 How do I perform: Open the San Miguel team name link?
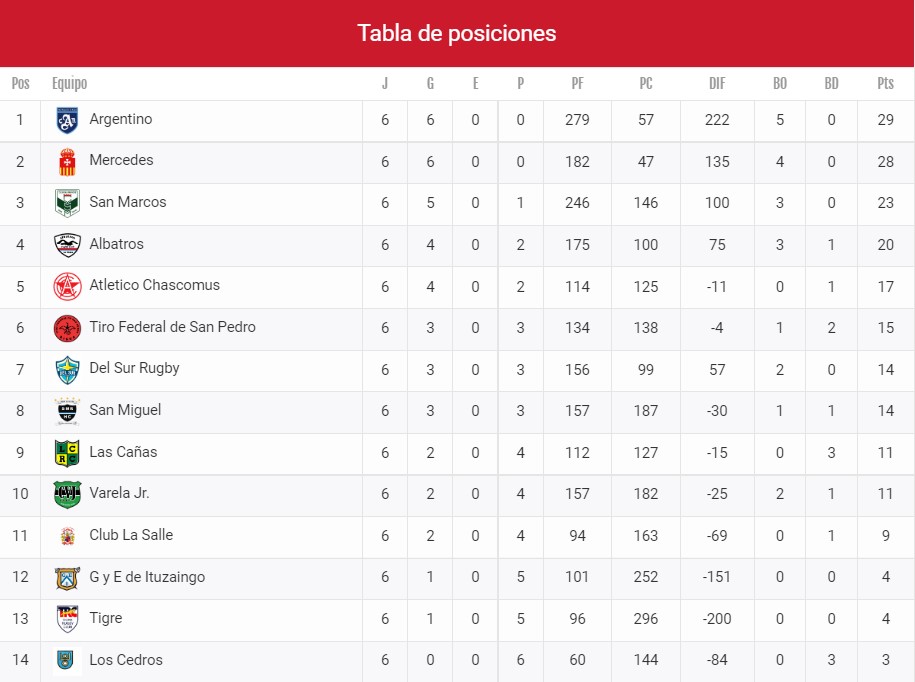pyautogui.click(x=125, y=410)
